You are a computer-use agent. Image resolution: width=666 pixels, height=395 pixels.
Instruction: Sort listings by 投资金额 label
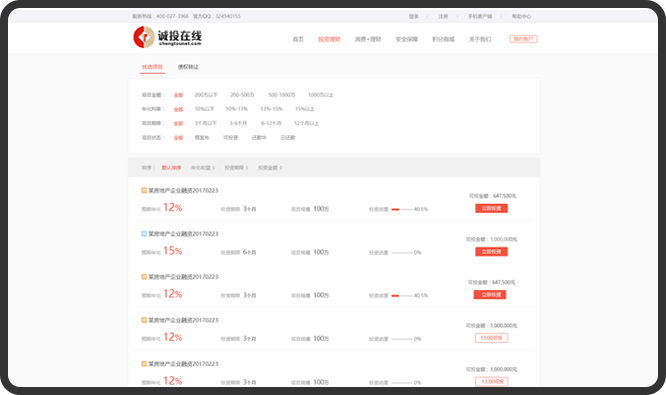[268, 168]
